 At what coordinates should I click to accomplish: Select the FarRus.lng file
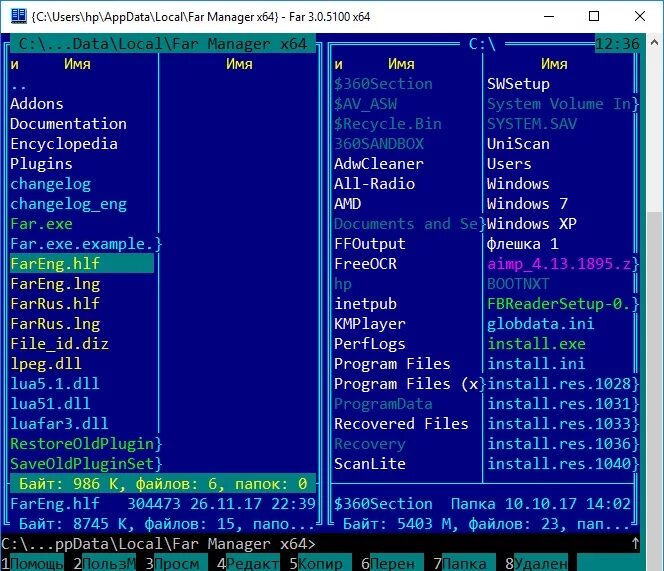55,324
